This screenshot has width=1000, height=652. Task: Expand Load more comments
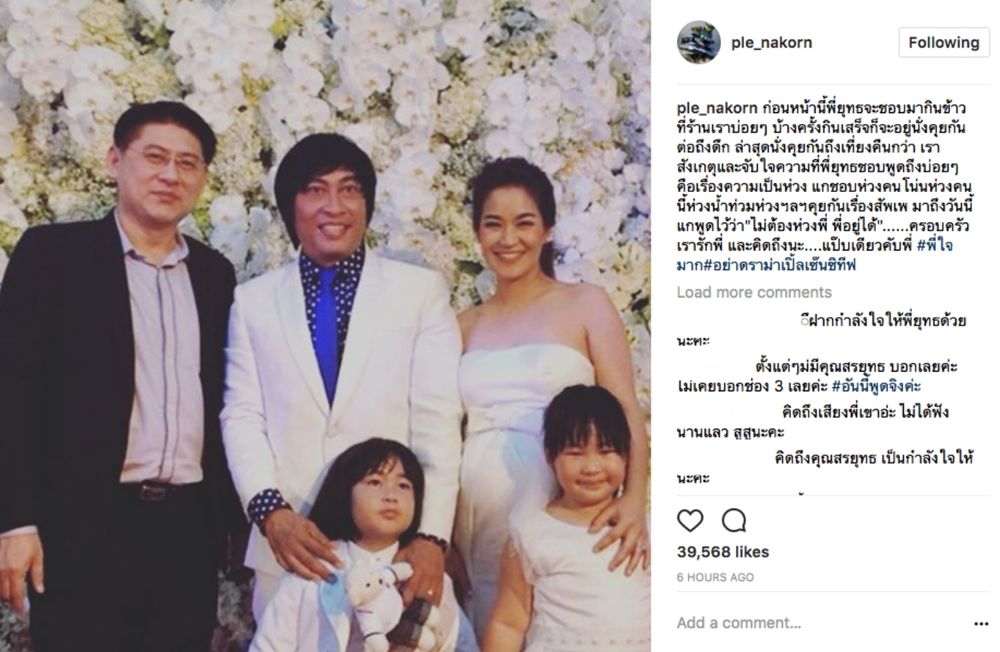coord(754,292)
